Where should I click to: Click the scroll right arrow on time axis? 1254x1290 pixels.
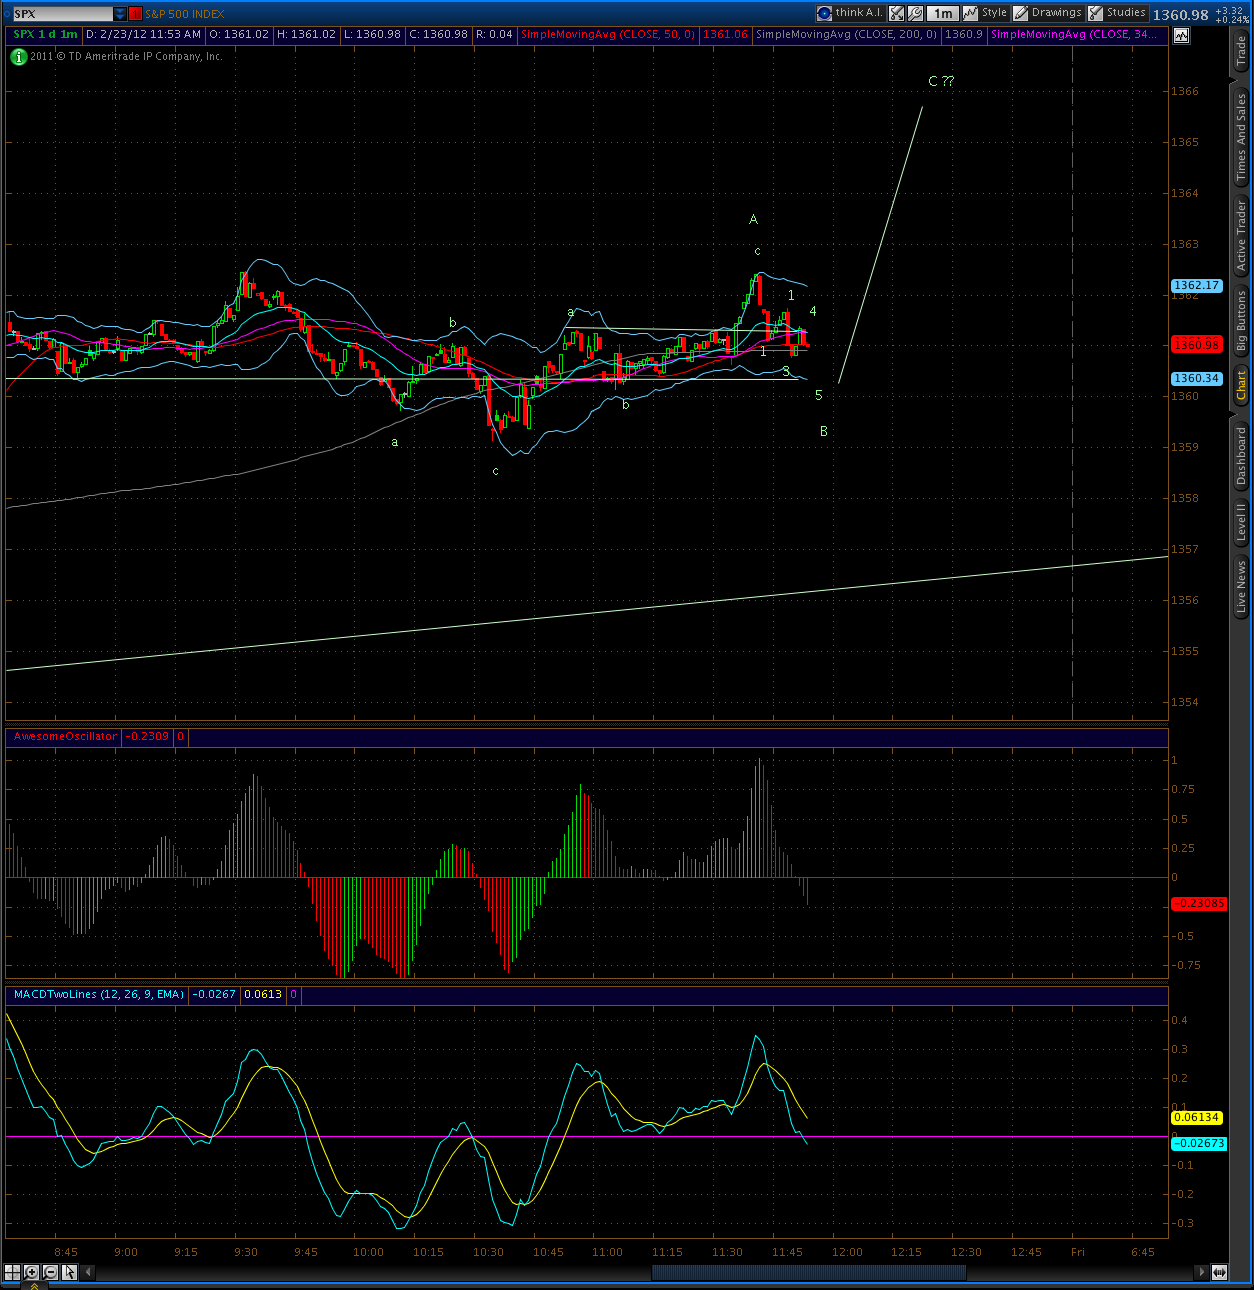coord(1201,1272)
